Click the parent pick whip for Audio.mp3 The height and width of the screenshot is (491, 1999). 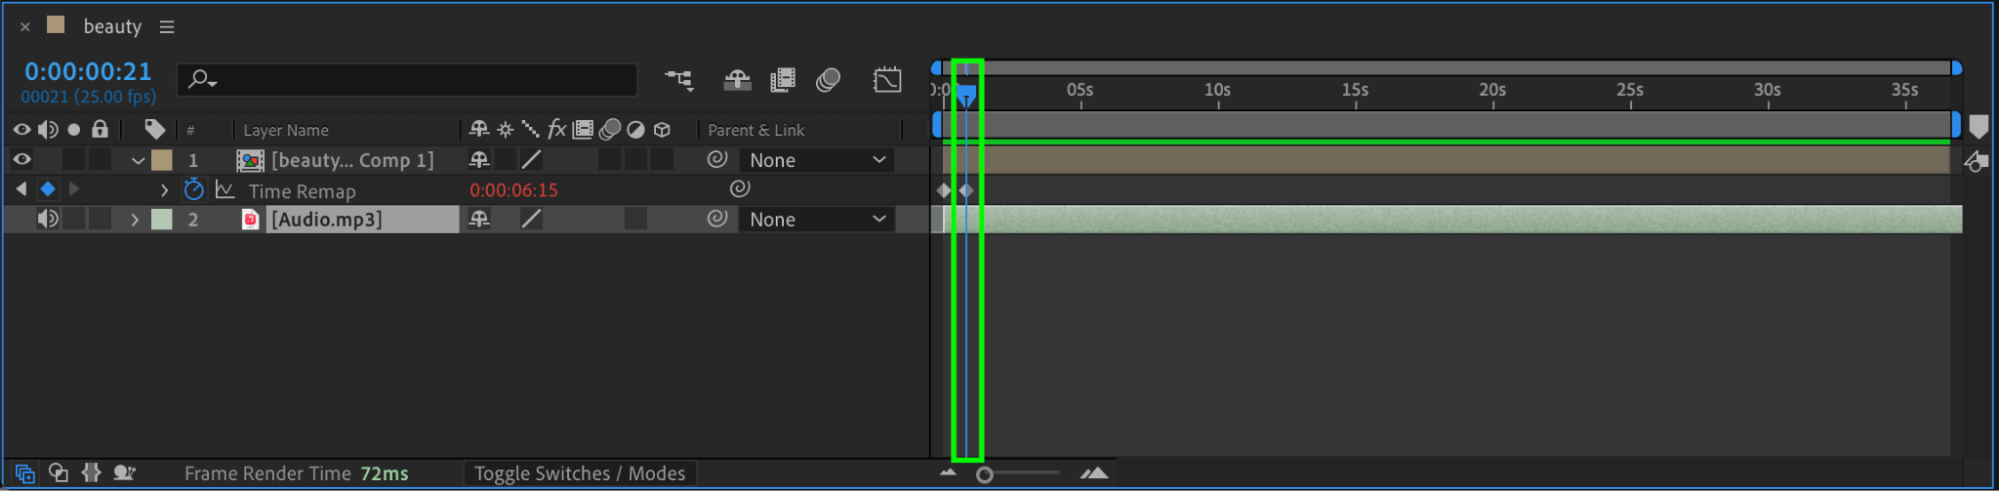(x=717, y=219)
